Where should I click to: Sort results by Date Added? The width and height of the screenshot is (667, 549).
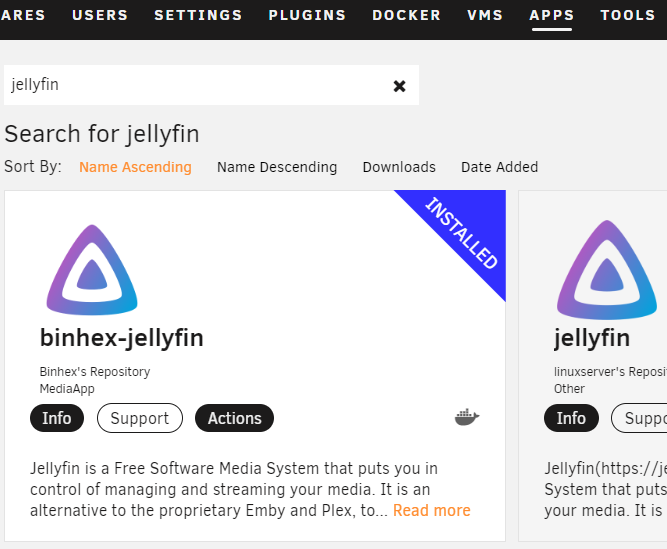pos(499,167)
